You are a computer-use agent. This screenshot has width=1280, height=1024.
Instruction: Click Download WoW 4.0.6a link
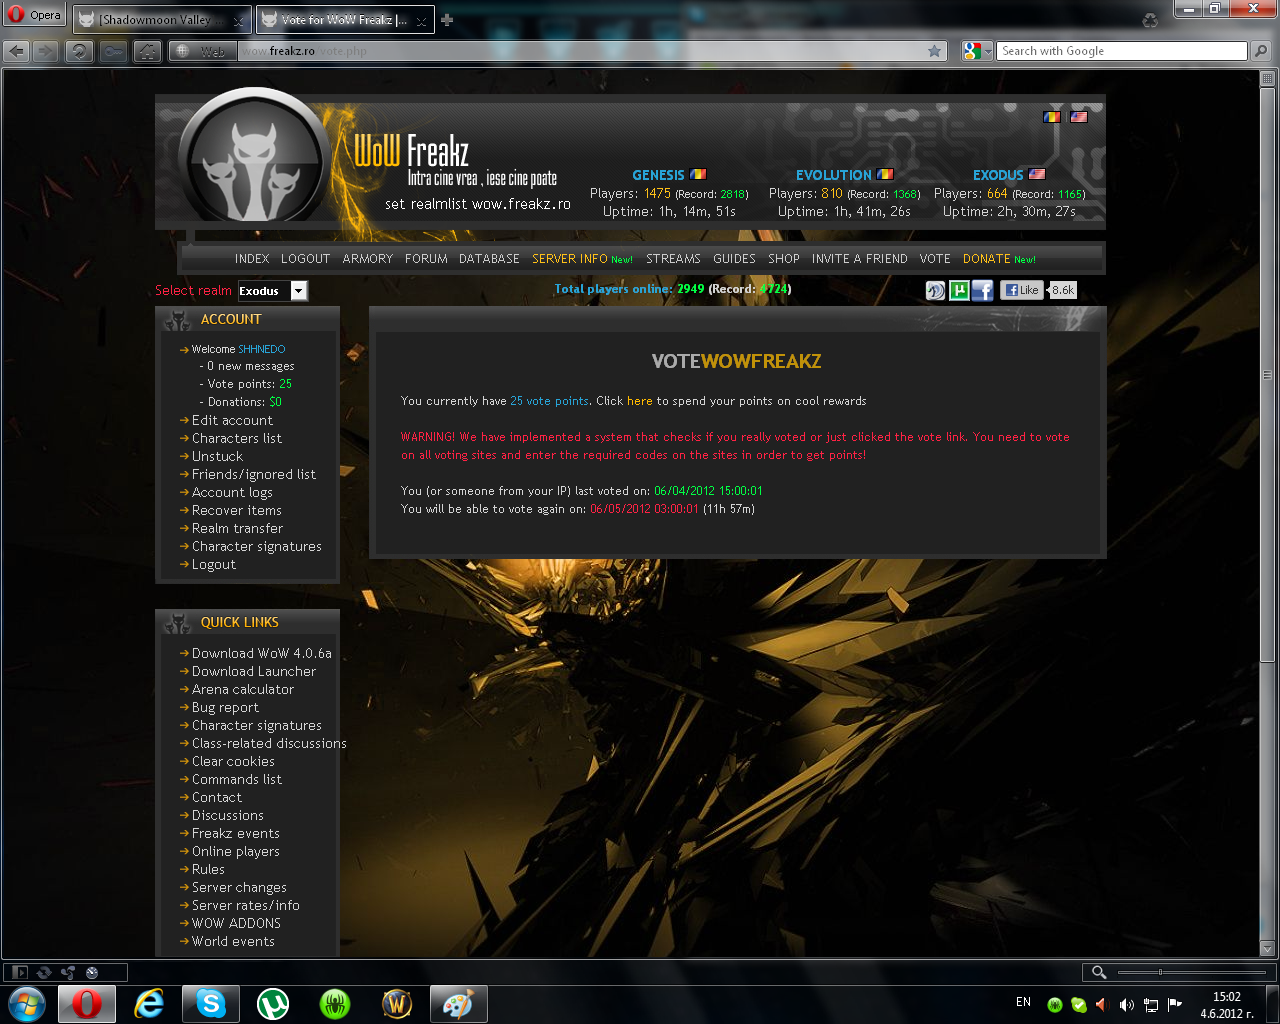(x=262, y=654)
